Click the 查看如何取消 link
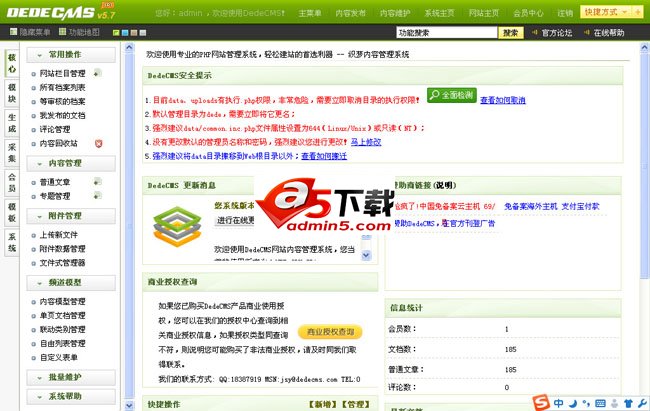The height and width of the screenshot is (411, 650). 503,100
